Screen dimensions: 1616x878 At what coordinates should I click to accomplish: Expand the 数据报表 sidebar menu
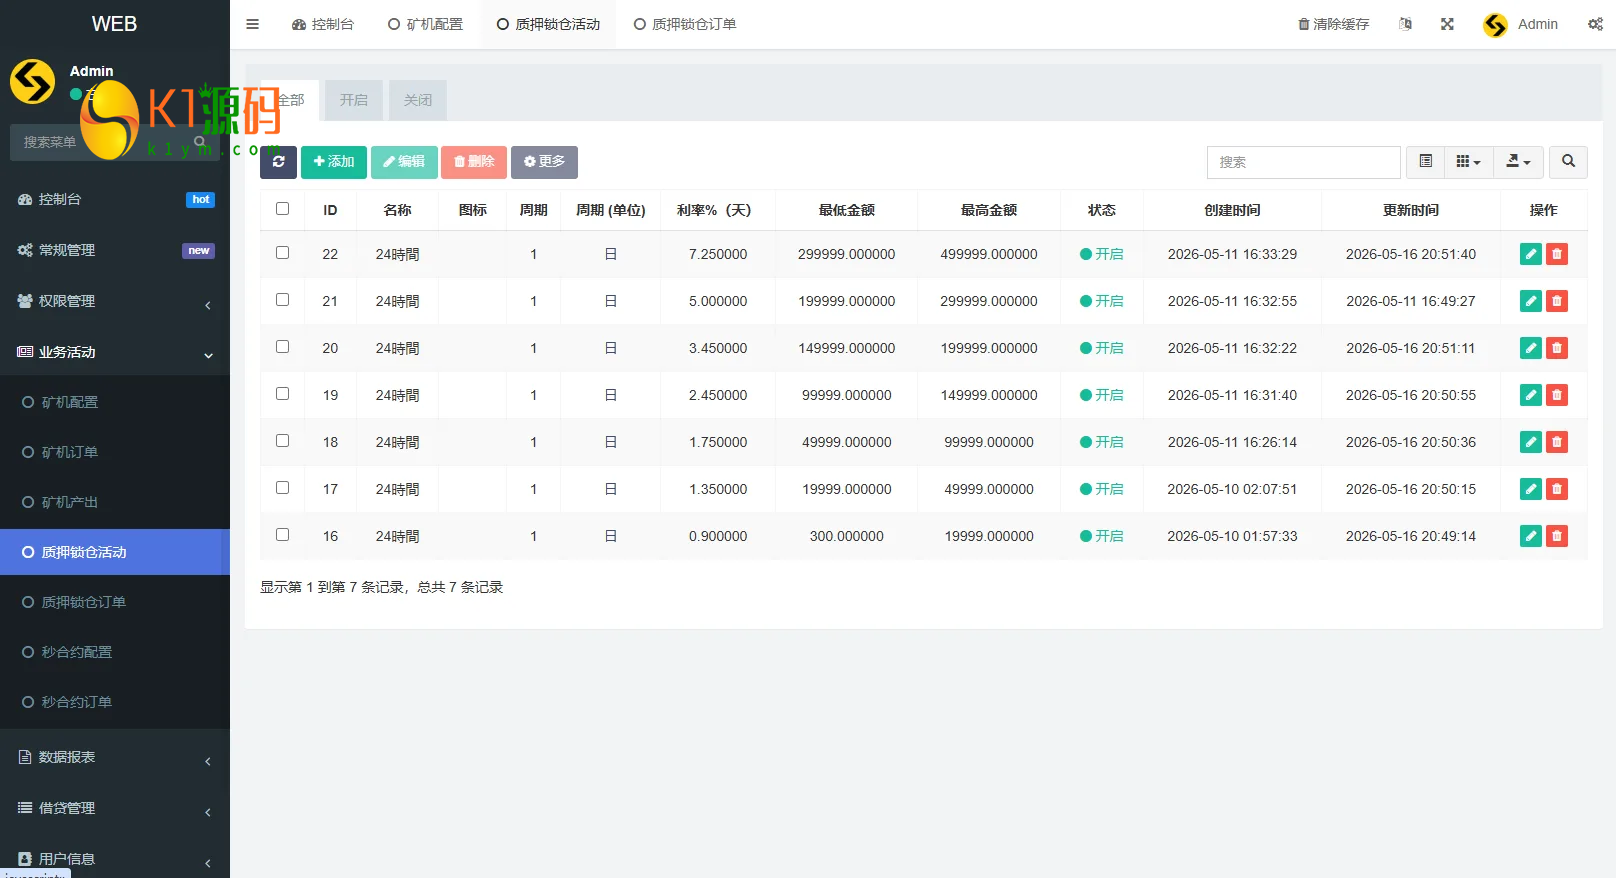click(115, 757)
